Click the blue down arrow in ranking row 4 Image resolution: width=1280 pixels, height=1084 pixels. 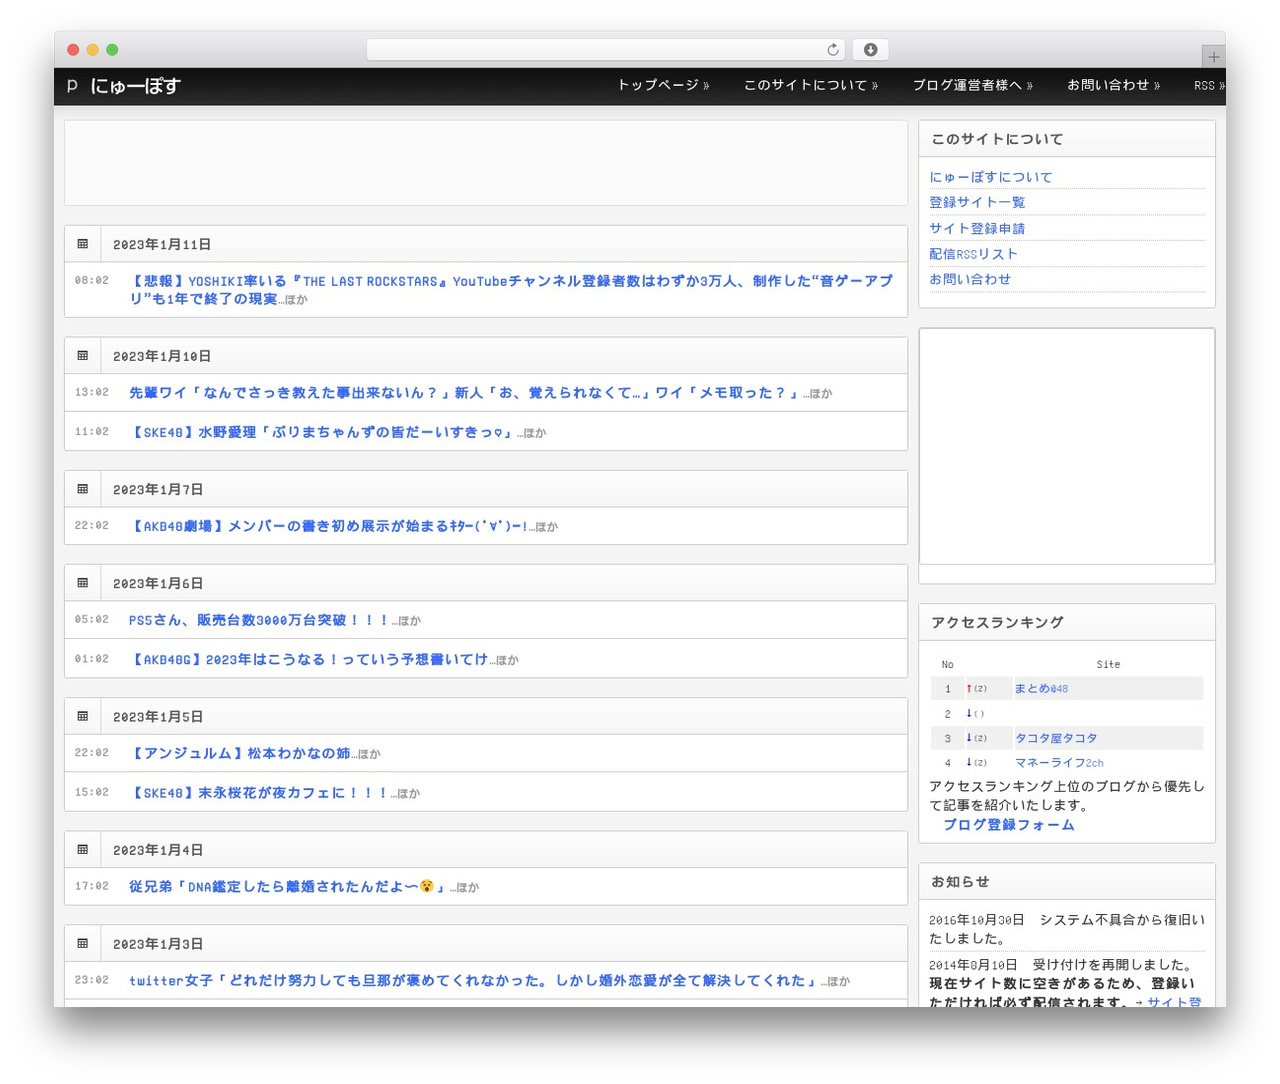[969, 762]
